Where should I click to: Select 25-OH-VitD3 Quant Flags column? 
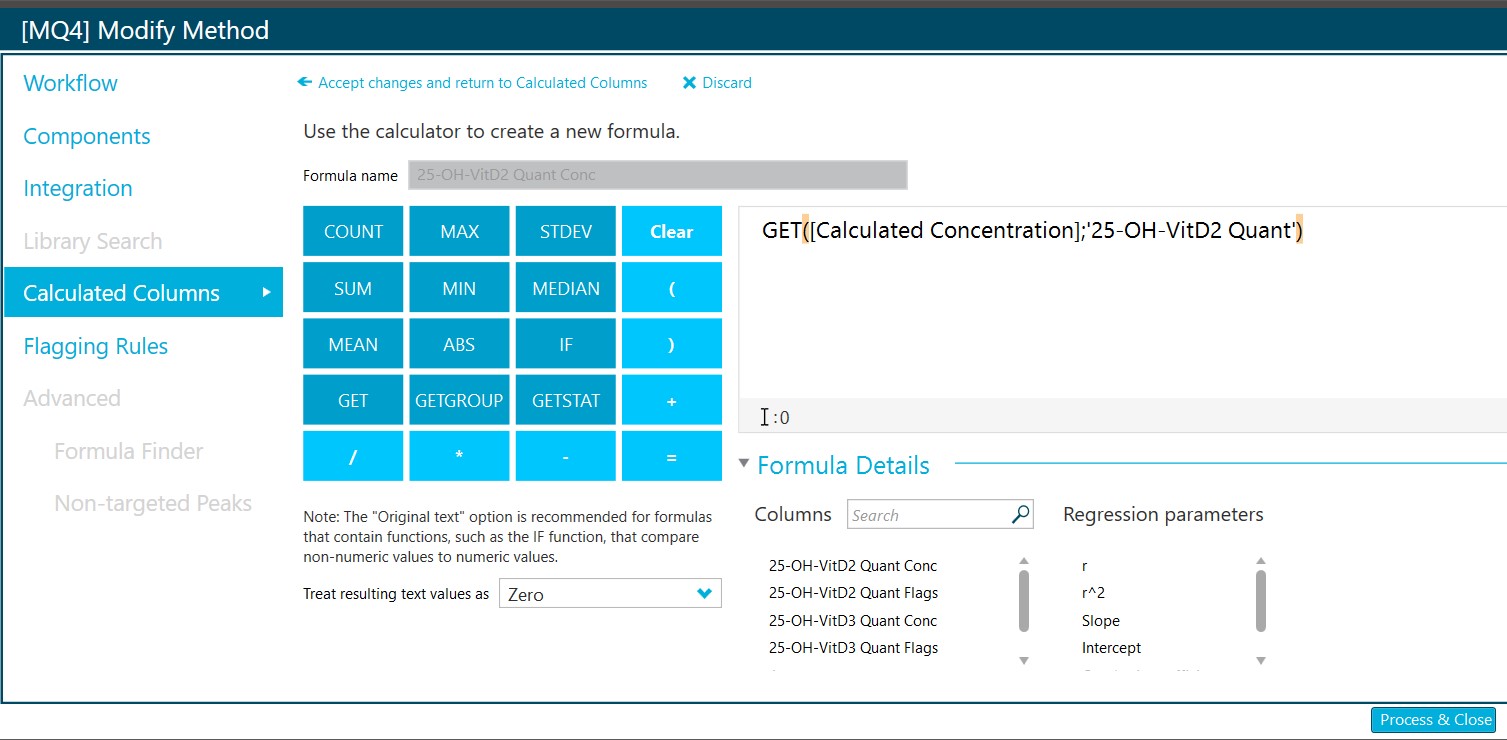point(853,648)
